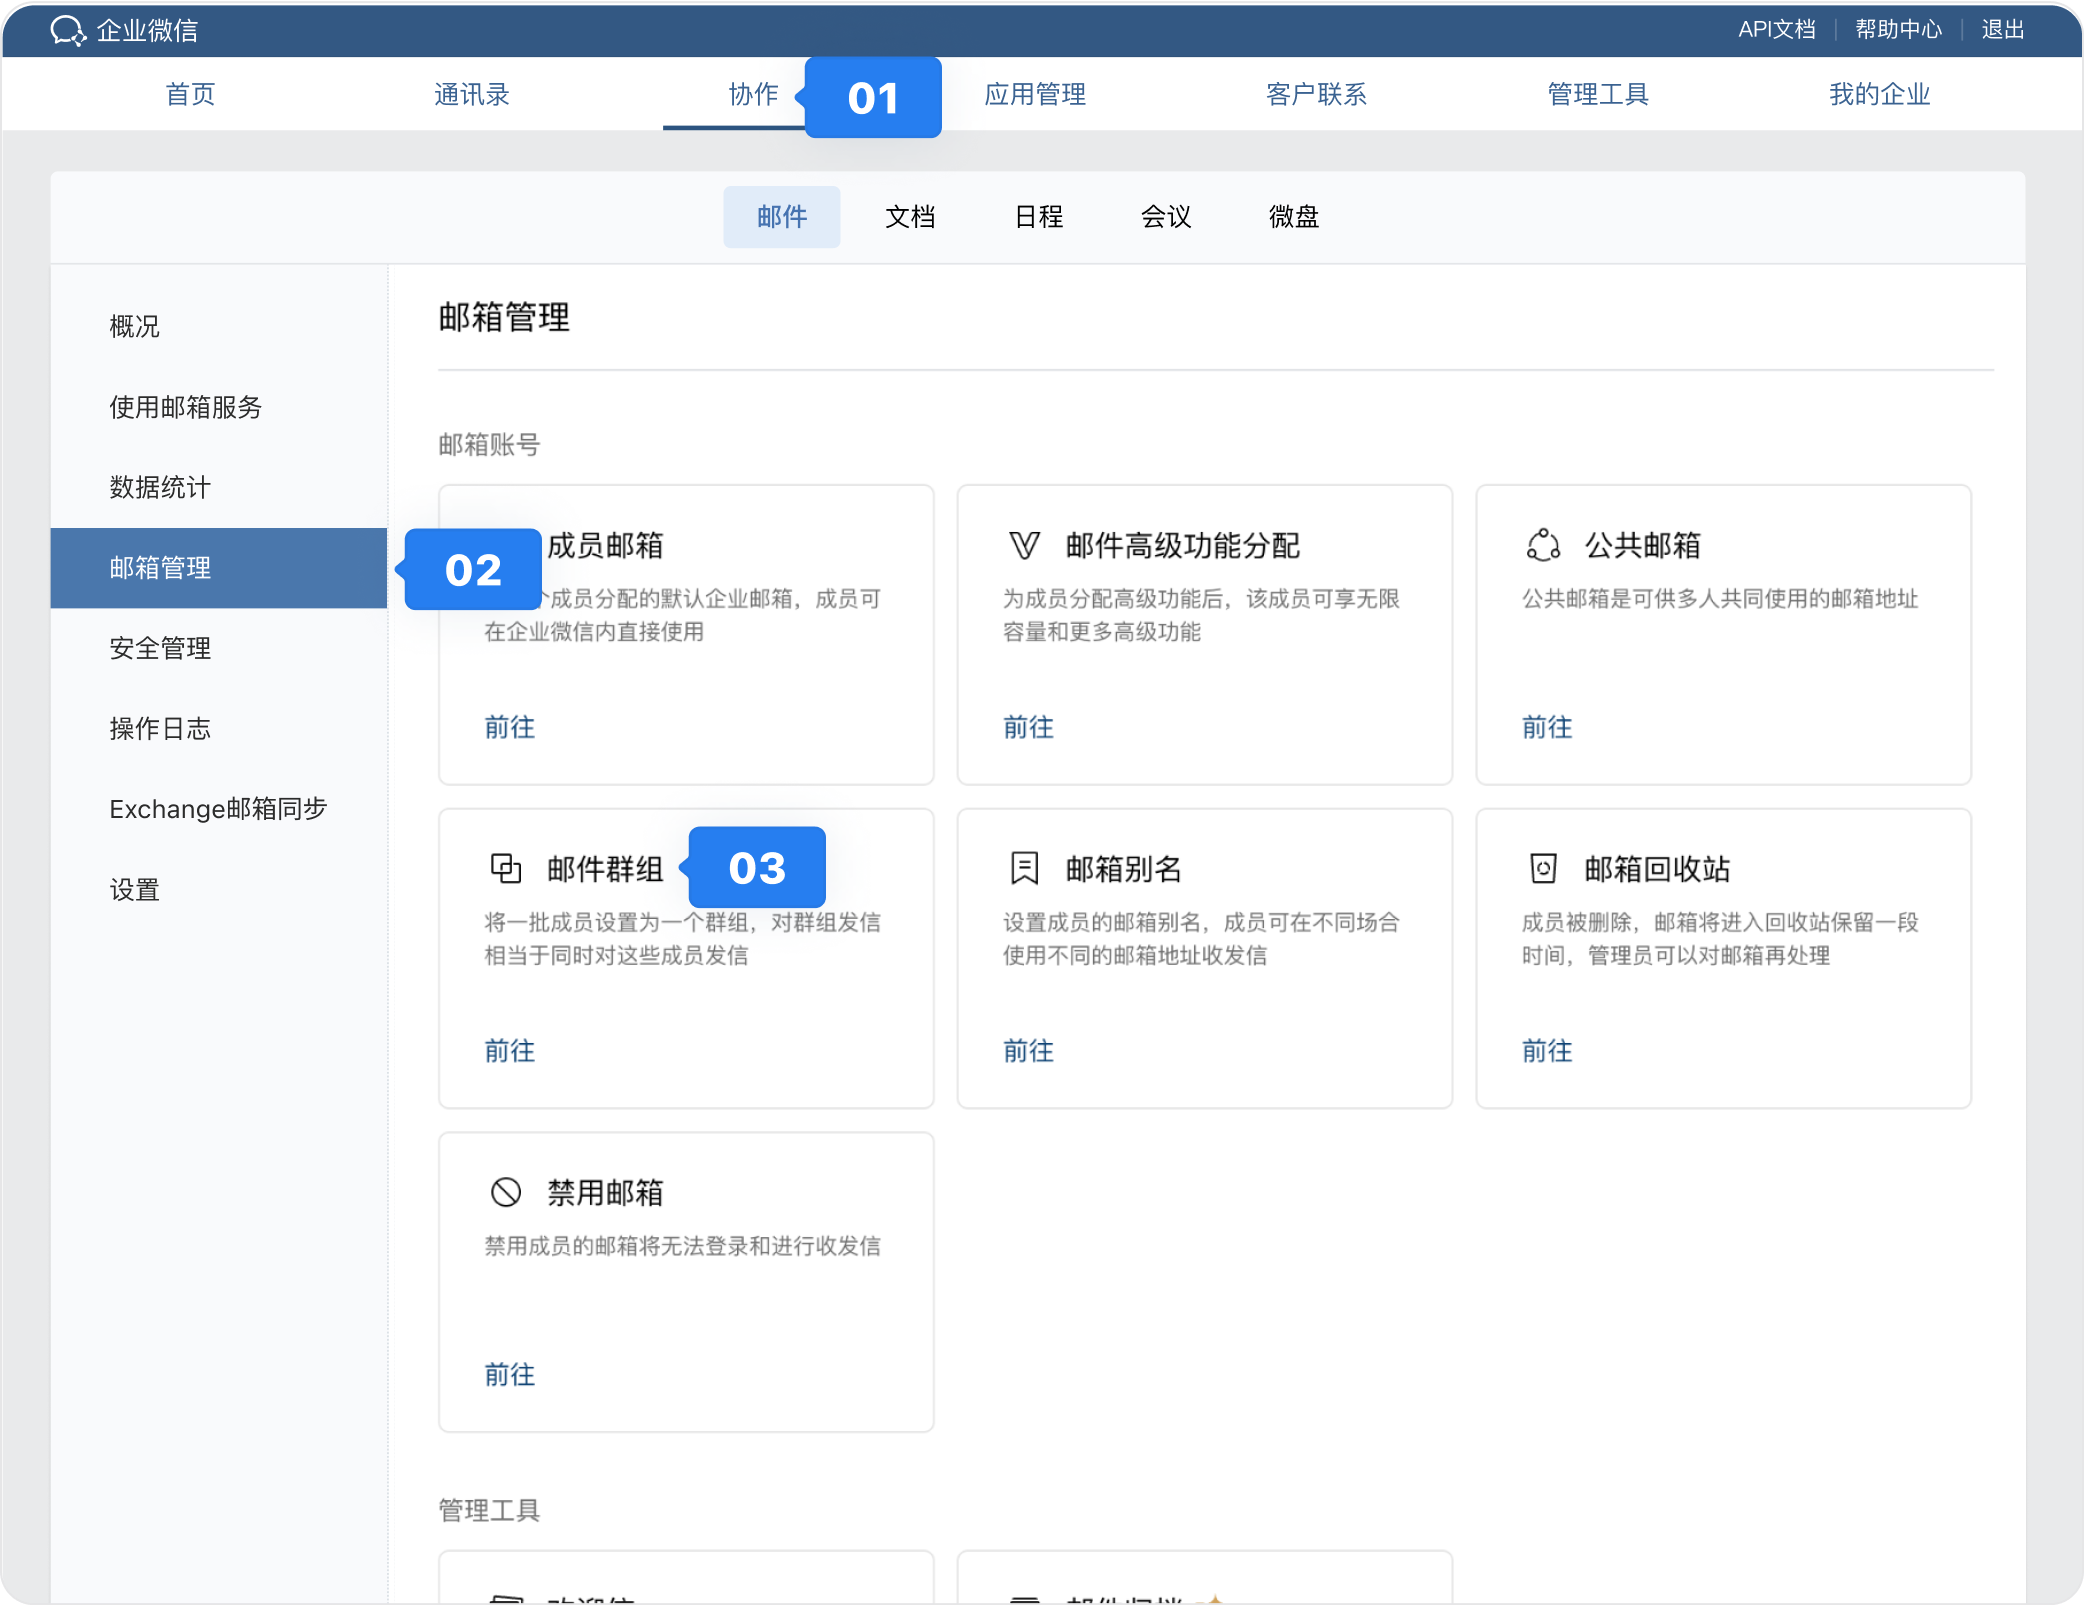The width and height of the screenshot is (2084, 1605).
Task: Select 安全管理 in the sidebar
Action: point(160,648)
